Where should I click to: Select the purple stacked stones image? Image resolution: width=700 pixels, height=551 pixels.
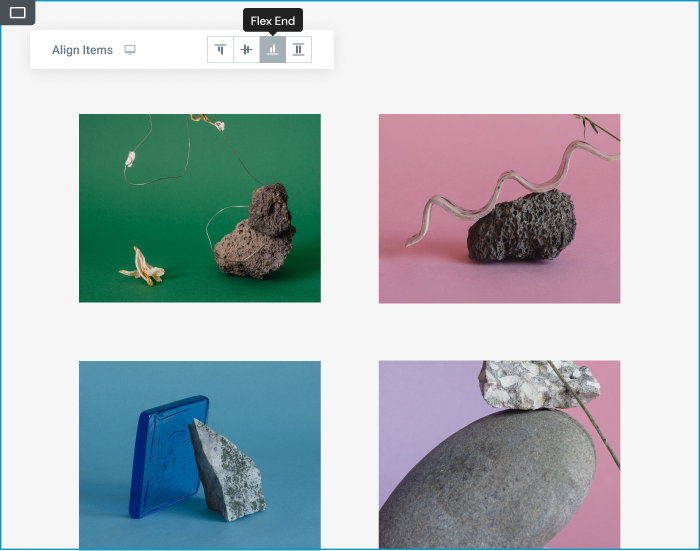pos(499,455)
